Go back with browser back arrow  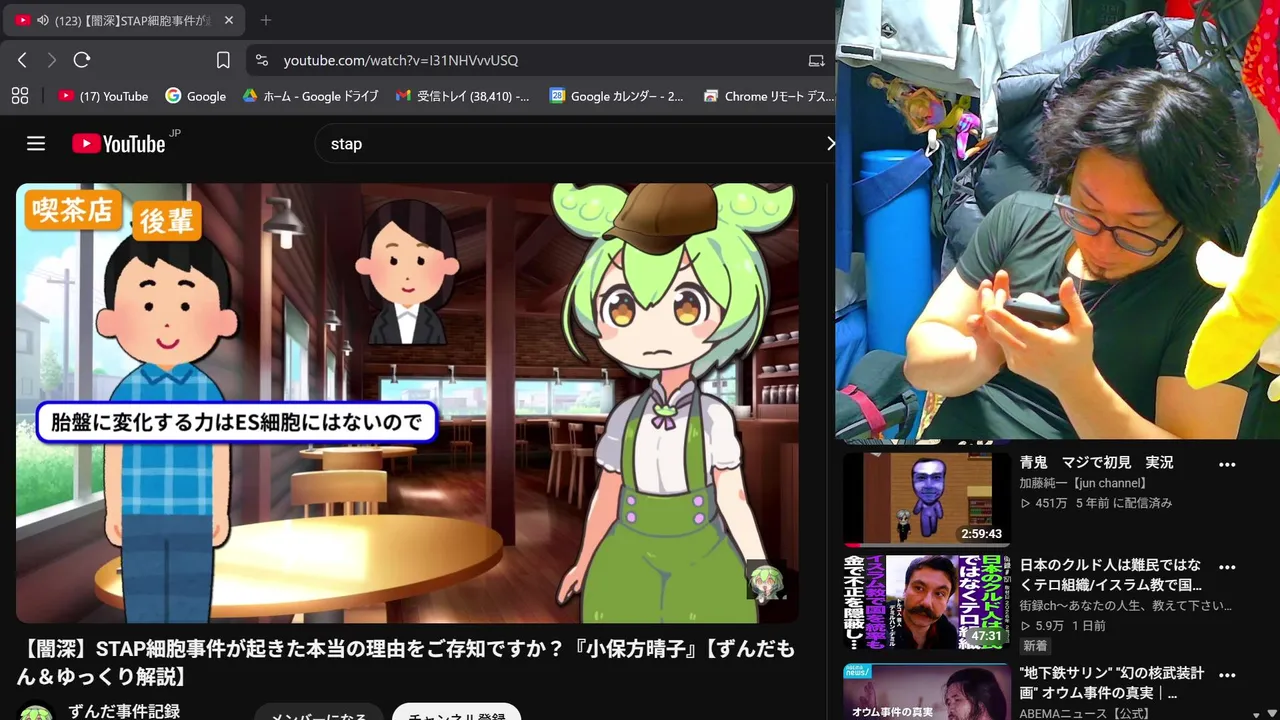(22, 60)
